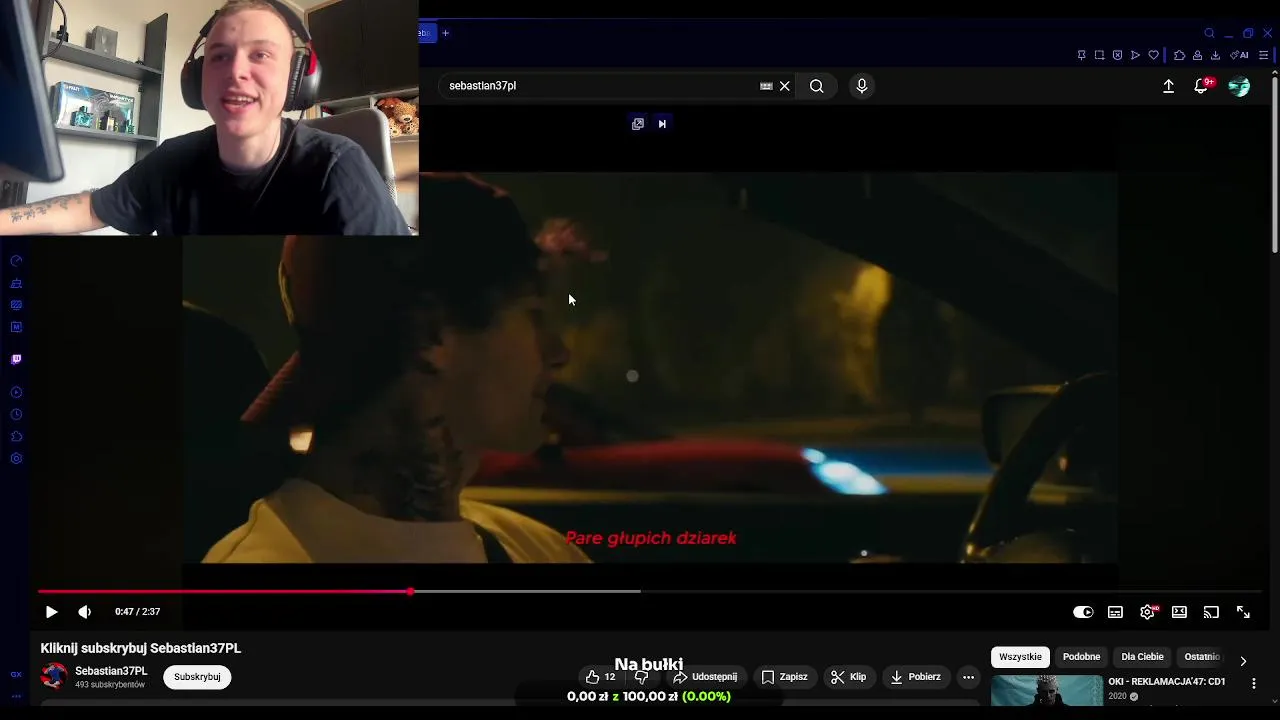Screen dimensions: 1280x720
Task: Open sidebar settings gear icon
Action: tap(16, 459)
